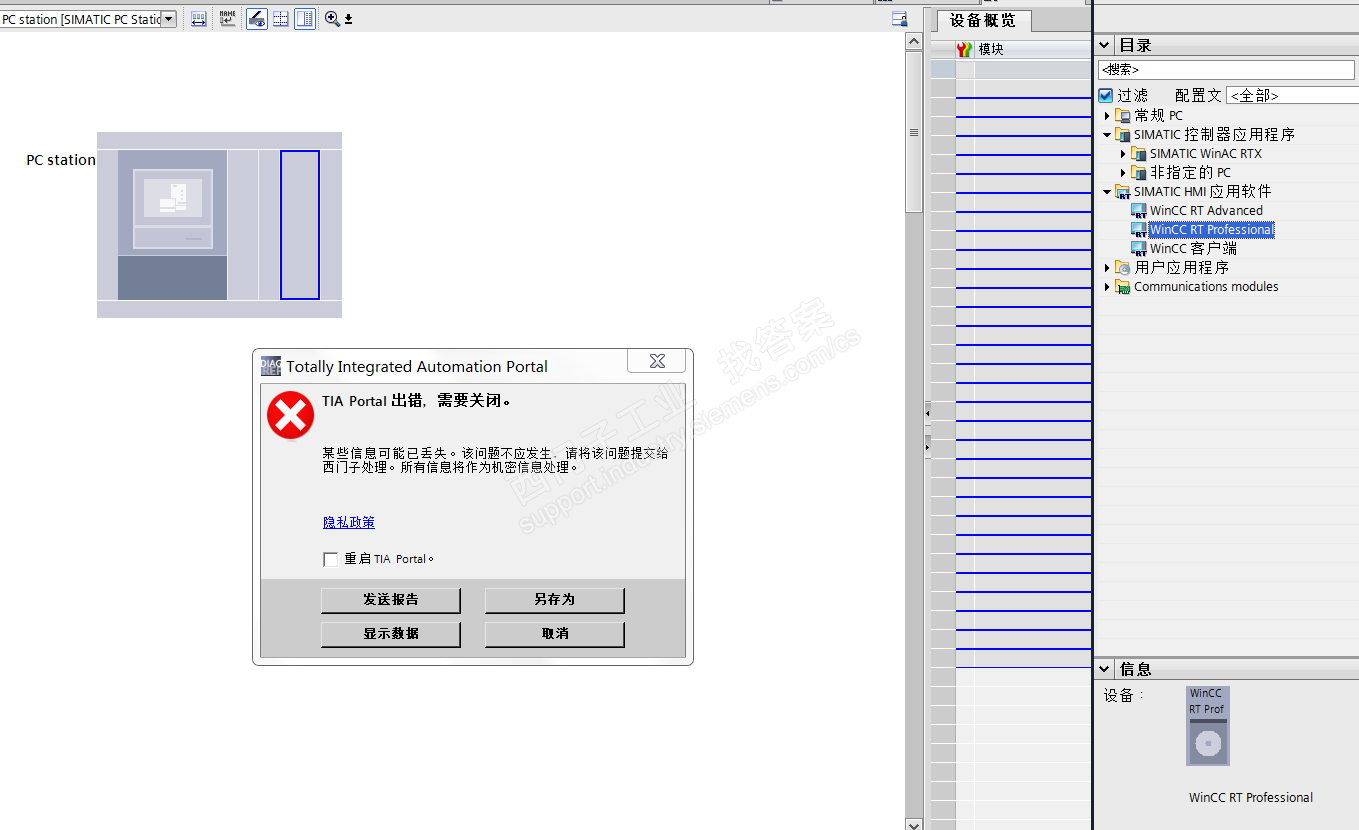Screen dimensions: 1359x830
Task: Select WinCC RT Advanced in catalog
Action: coord(1206,211)
